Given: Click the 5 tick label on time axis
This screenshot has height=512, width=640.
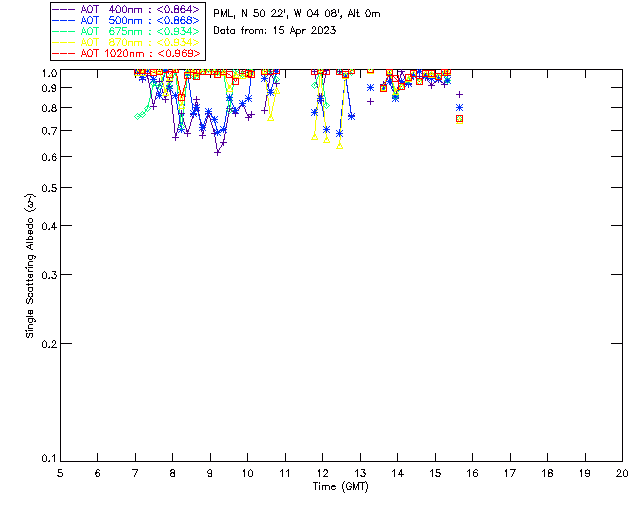Looking at the screenshot, I should pyautogui.click(x=60, y=472).
